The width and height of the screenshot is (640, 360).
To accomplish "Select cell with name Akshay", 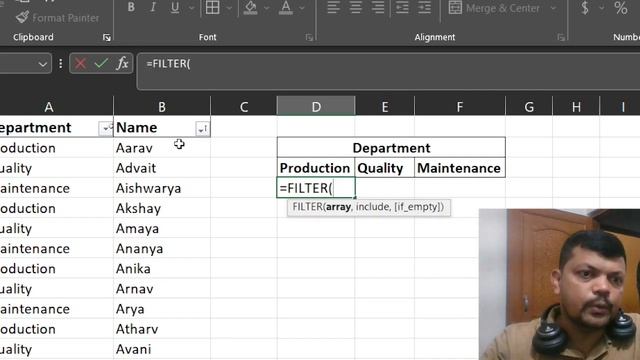I will pos(162,208).
